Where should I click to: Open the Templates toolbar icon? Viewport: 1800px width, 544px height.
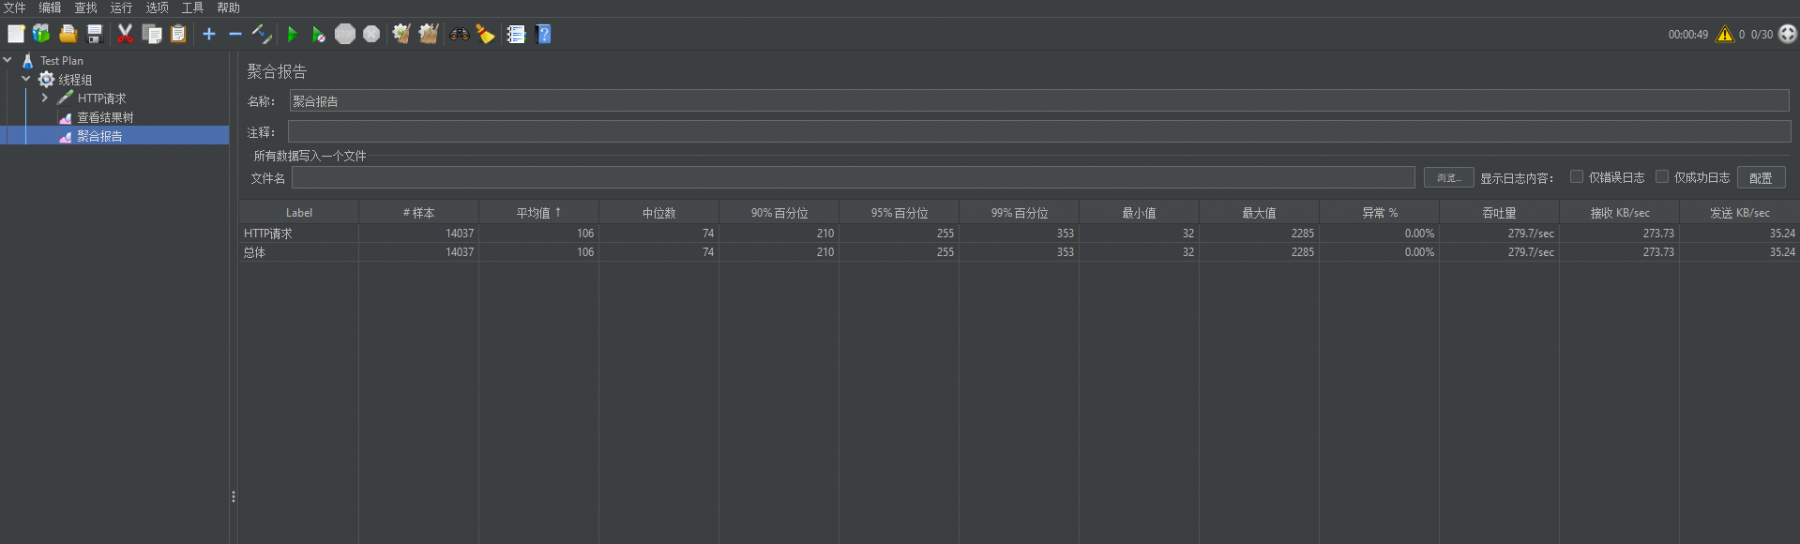click(x=41, y=34)
